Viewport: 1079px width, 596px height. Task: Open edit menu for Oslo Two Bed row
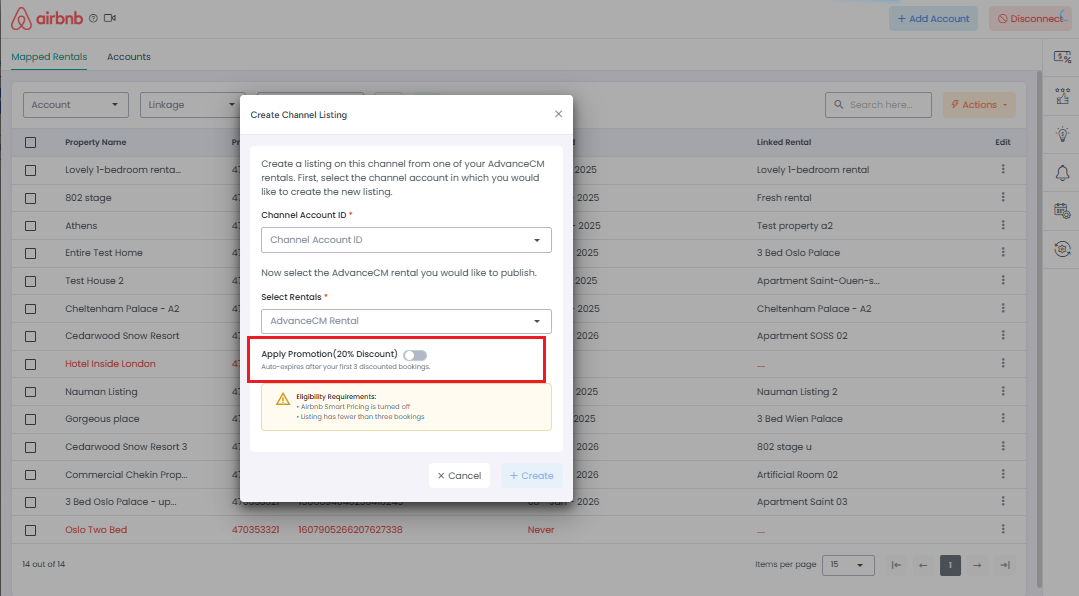coord(1003,529)
